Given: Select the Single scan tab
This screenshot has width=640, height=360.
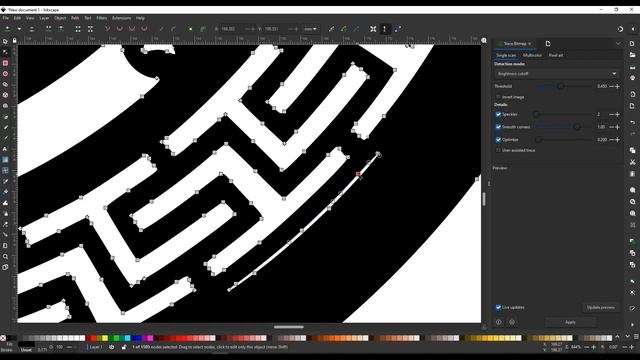Looking at the screenshot, I should click(x=506, y=55).
